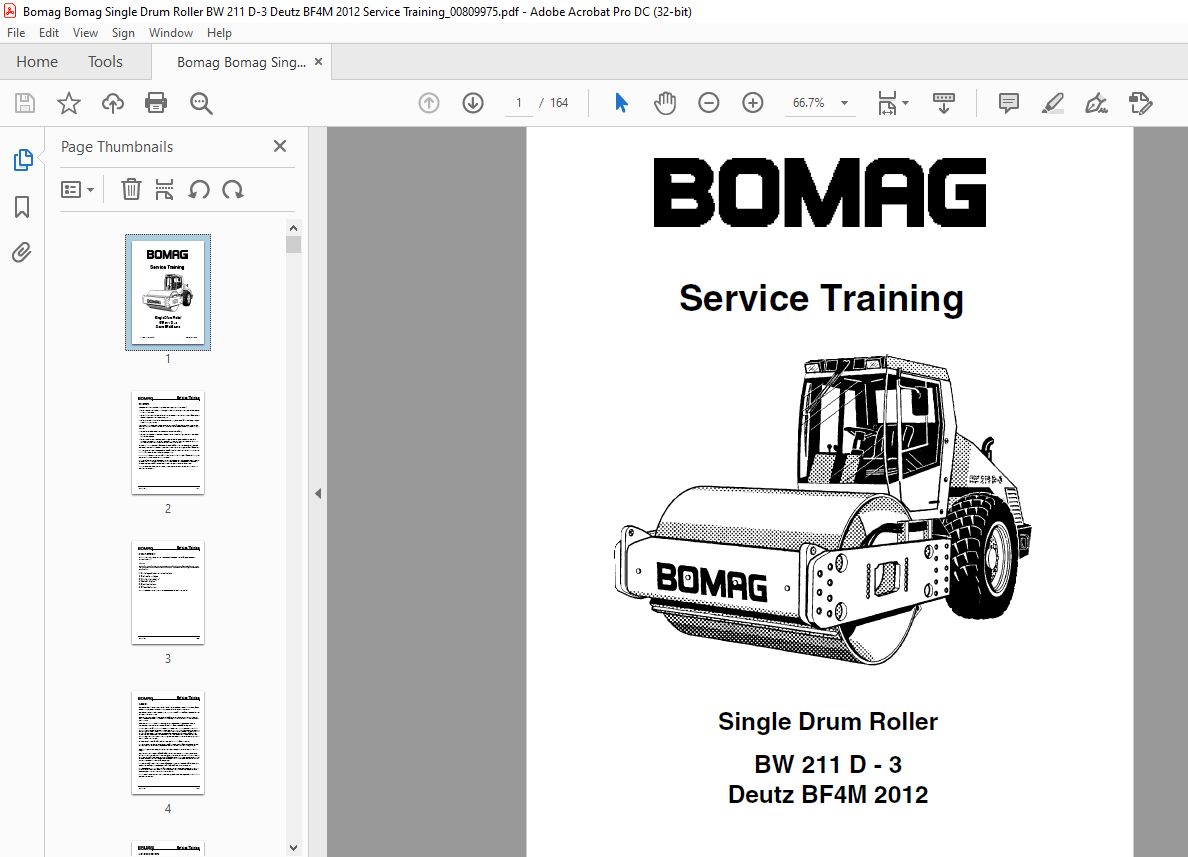Click thumbnails scrollbar up arrow
The width and height of the screenshot is (1188, 857).
(x=293, y=227)
